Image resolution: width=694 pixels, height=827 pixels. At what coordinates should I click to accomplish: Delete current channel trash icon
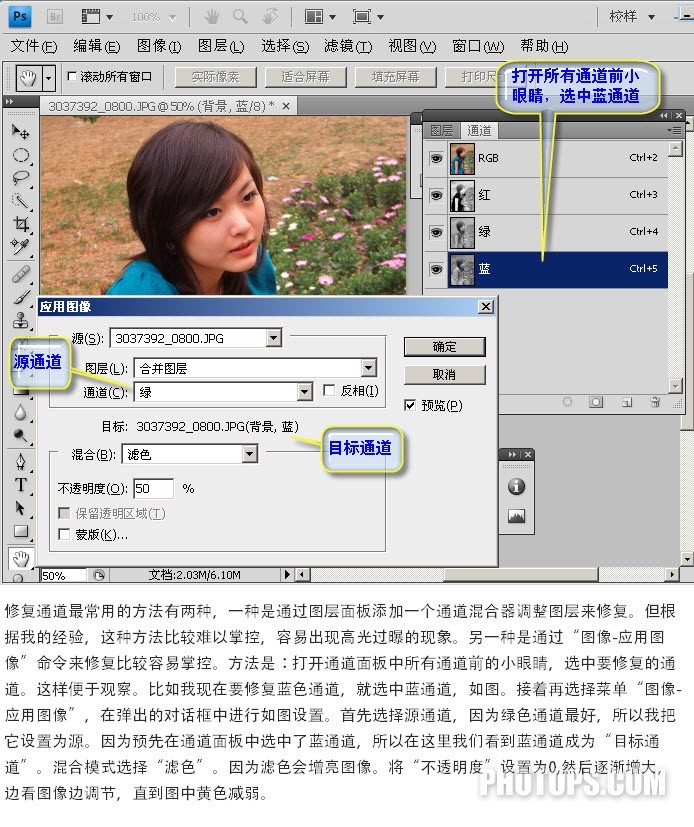(x=655, y=402)
